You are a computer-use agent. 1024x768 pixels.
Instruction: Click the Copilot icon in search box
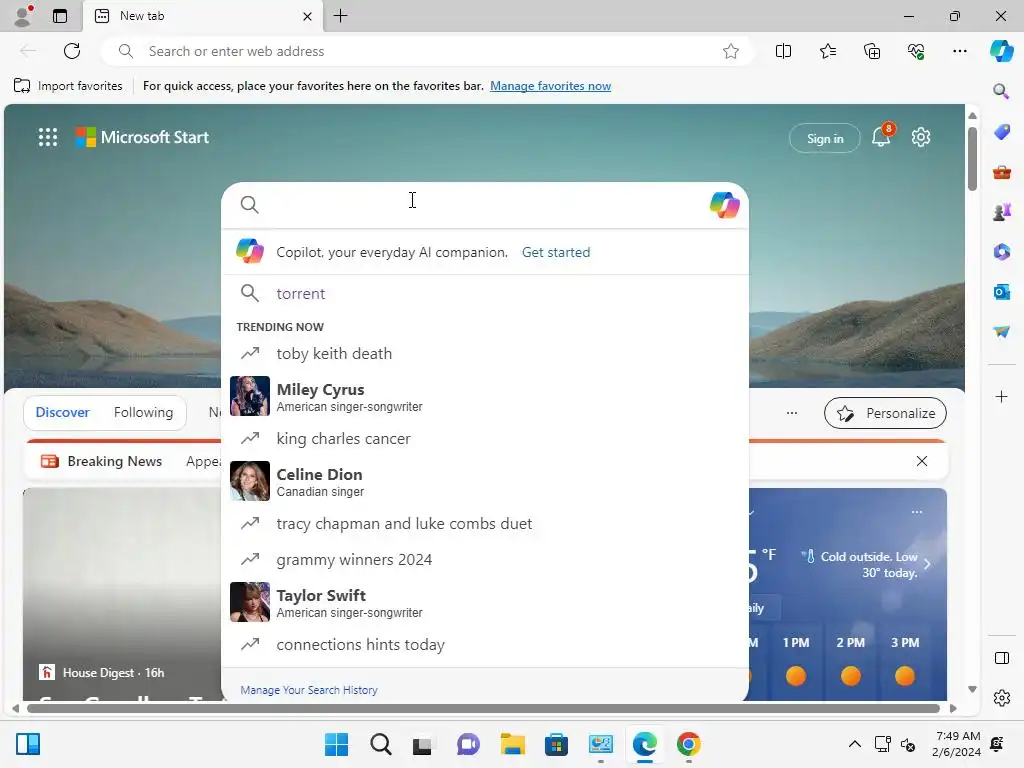coord(724,205)
